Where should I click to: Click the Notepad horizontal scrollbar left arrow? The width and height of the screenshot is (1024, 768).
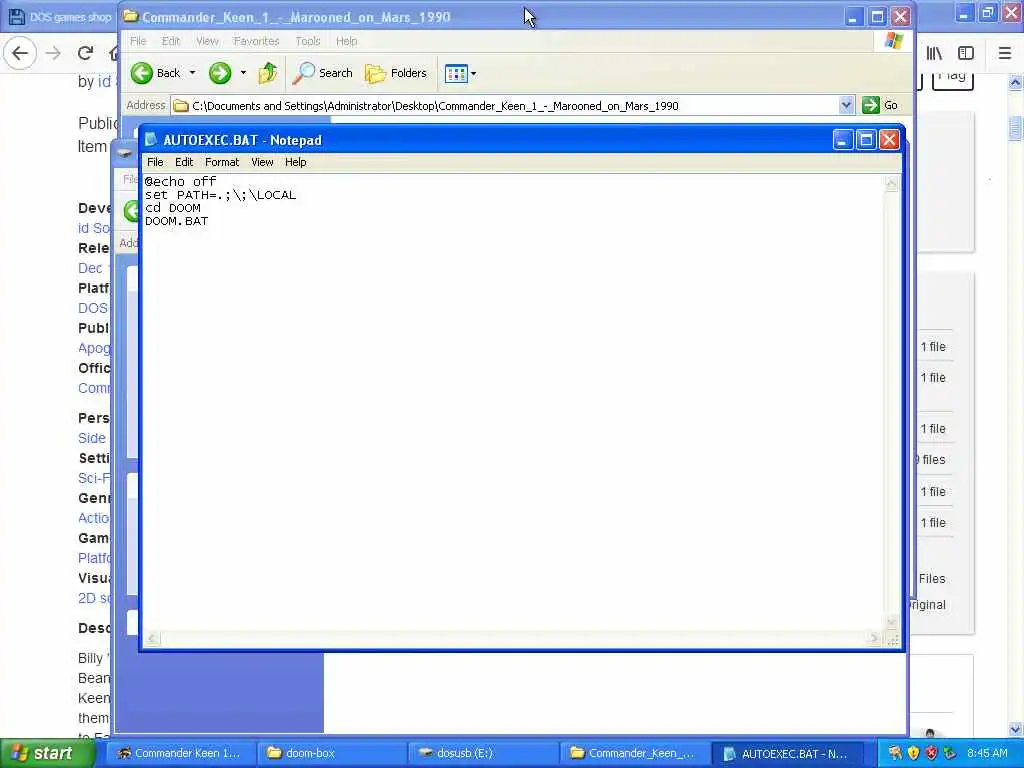tap(151, 638)
